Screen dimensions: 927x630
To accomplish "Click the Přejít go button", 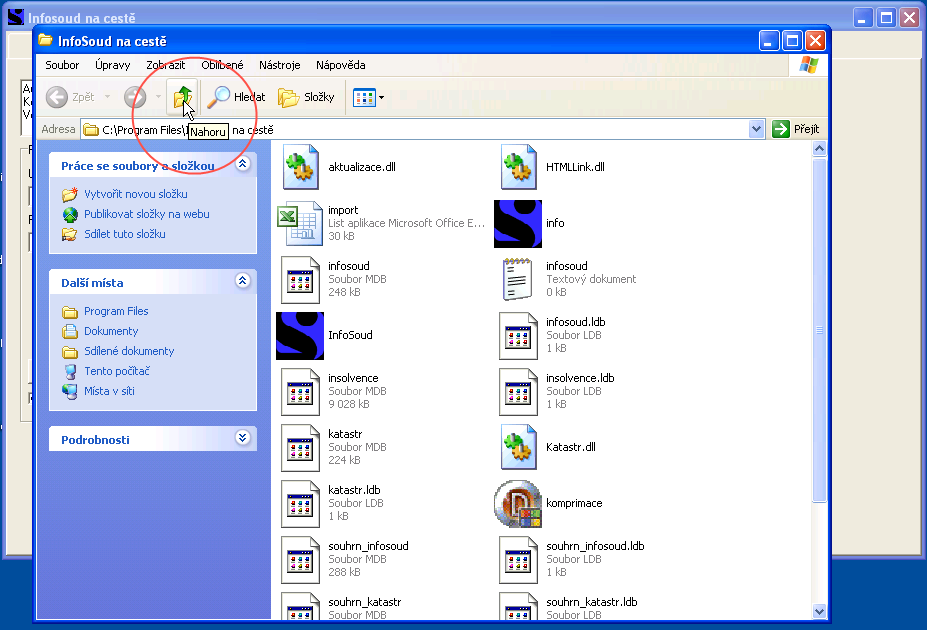I will (x=796, y=129).
